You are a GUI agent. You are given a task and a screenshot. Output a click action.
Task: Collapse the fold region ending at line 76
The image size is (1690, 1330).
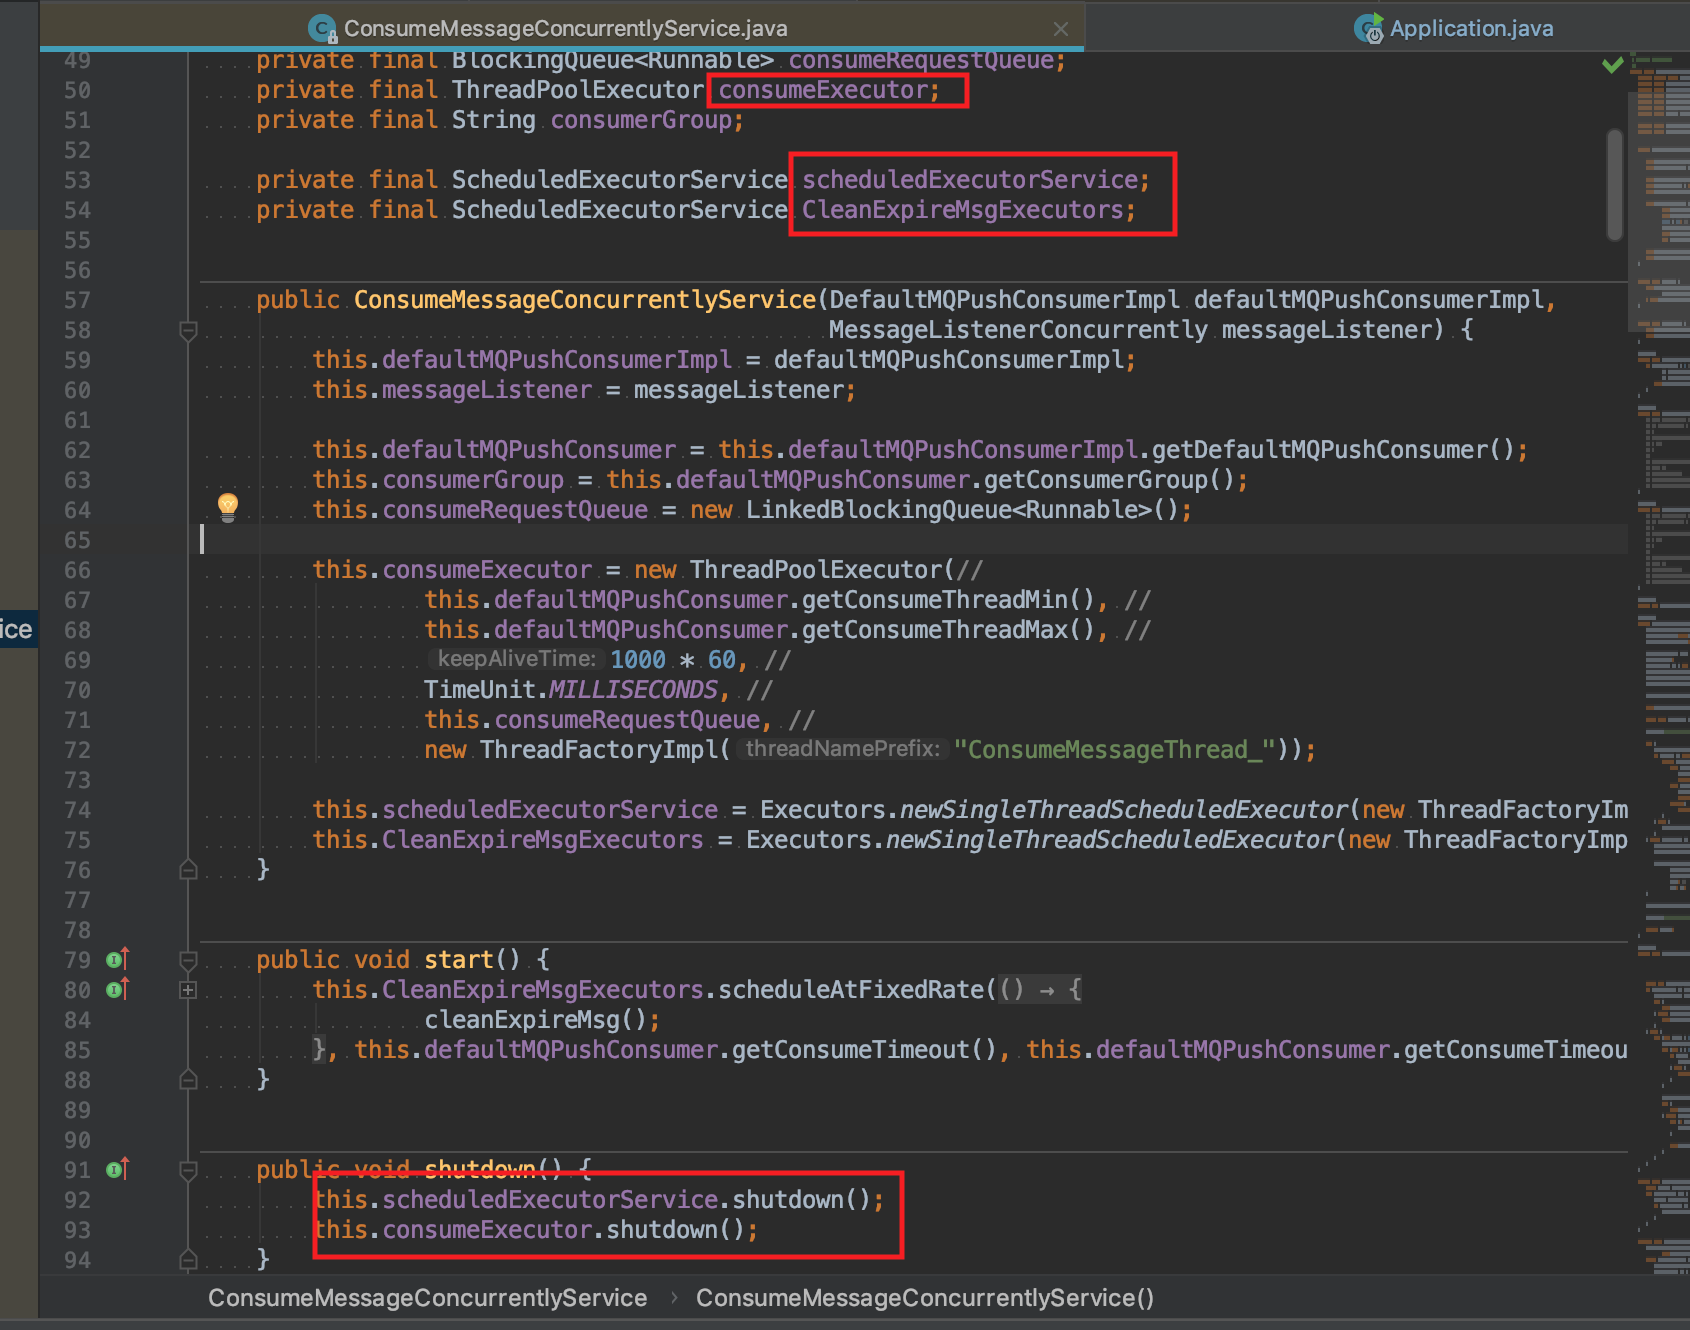tap(187, 869)
